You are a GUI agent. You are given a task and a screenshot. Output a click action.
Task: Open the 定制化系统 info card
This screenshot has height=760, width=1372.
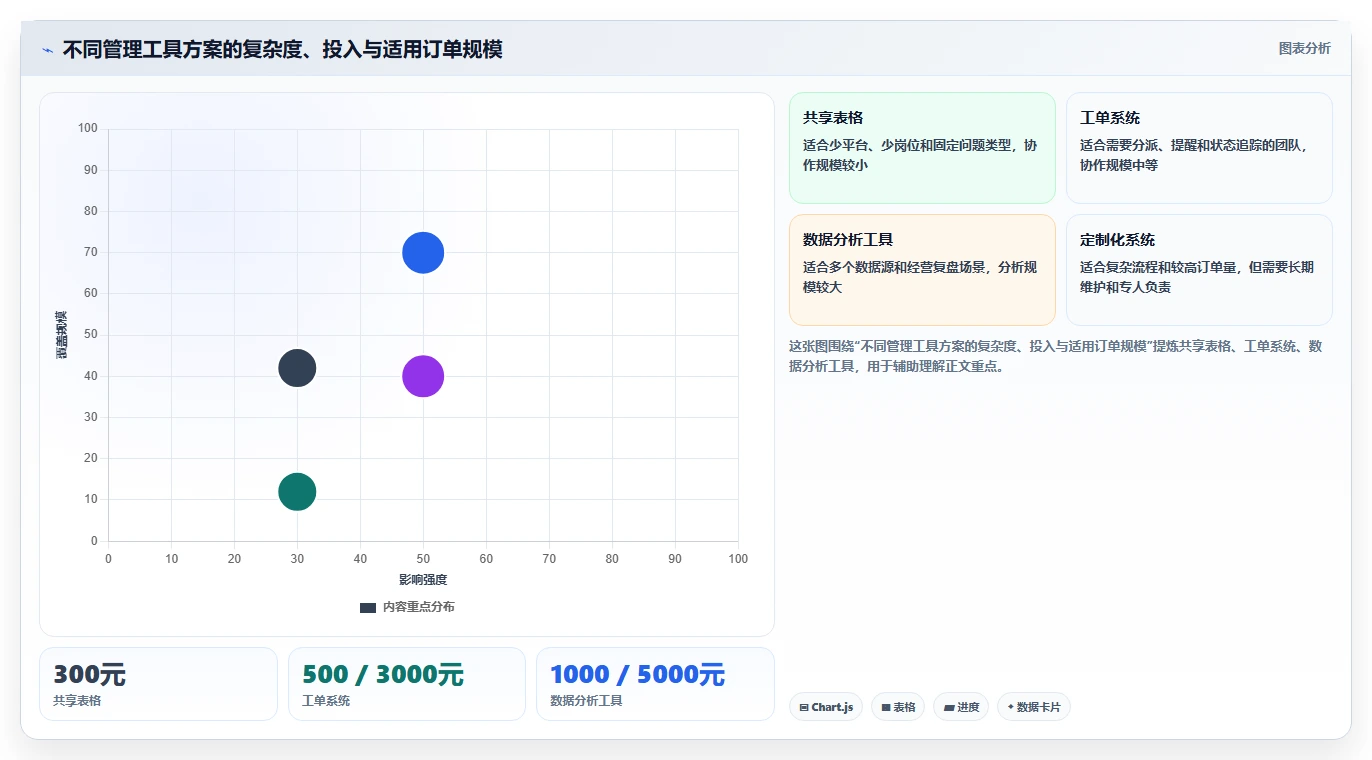pos(1199,270)
